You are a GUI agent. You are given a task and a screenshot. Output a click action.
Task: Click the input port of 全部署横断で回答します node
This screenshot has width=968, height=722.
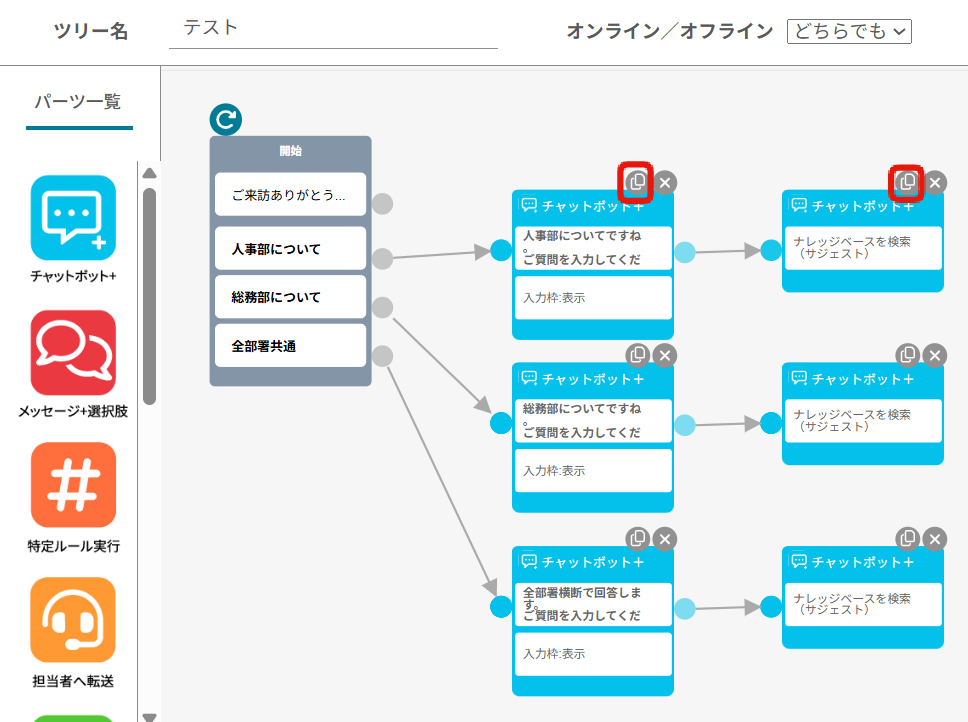(501, 607)
